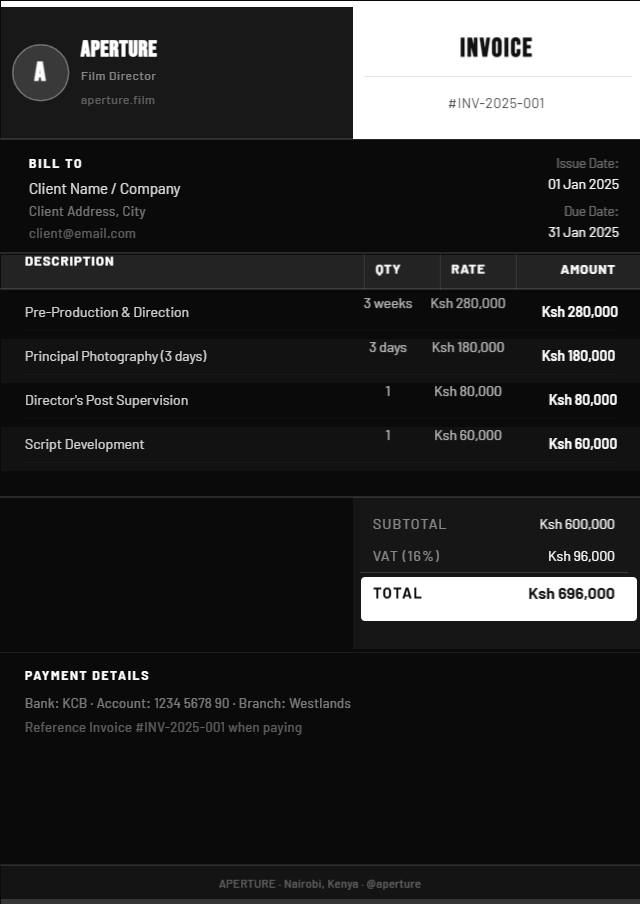Click the Principal Photography rate Ksh 180,000
The height and width of the screenshot is (904, 640).
click(468, 347)
